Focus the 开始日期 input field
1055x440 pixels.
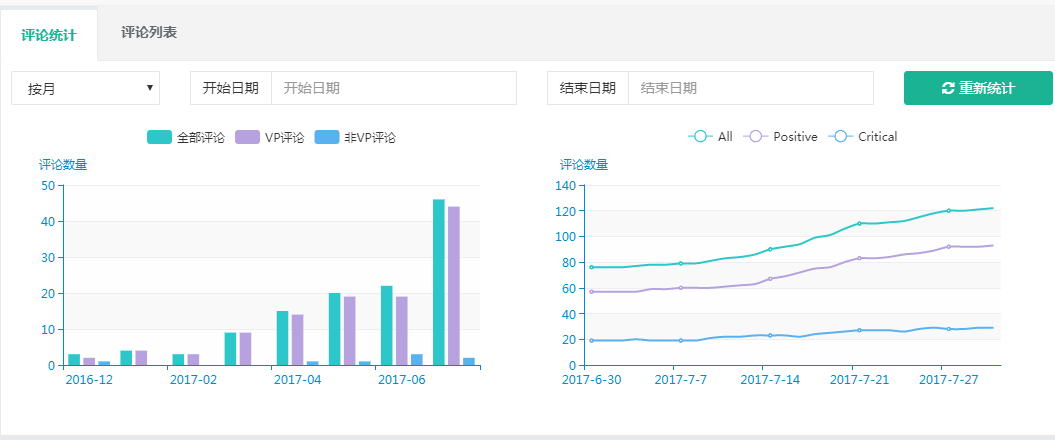coord(394,88)
